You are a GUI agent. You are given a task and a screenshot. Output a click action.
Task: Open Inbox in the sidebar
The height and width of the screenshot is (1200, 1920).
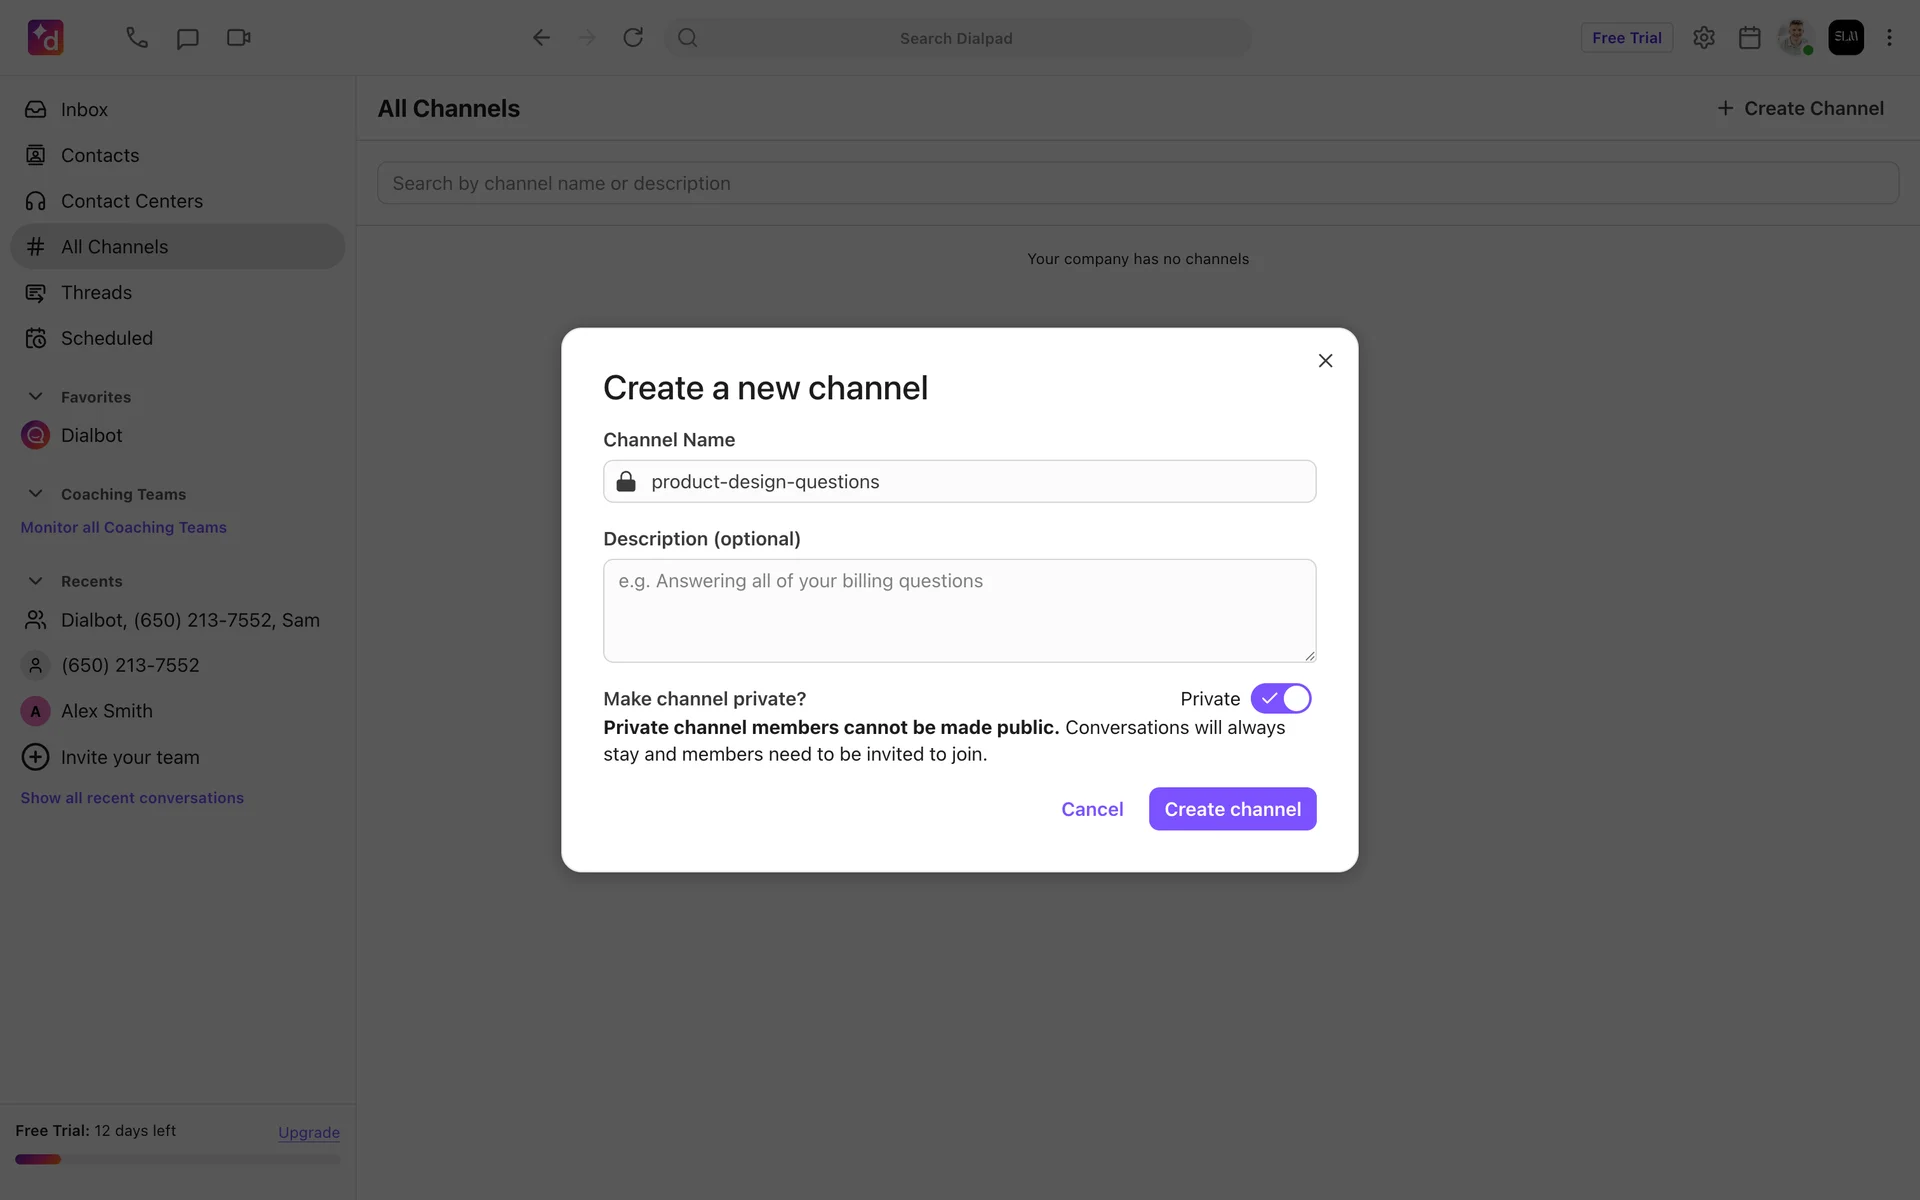[84, 110]
